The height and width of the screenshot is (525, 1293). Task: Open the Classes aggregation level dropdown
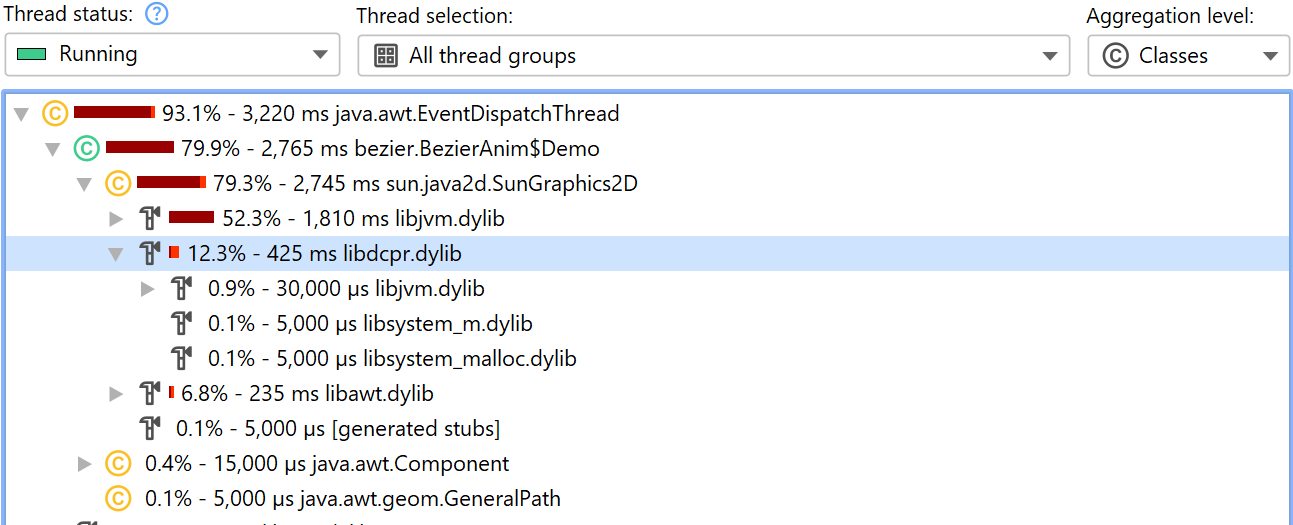[1187, 56]
